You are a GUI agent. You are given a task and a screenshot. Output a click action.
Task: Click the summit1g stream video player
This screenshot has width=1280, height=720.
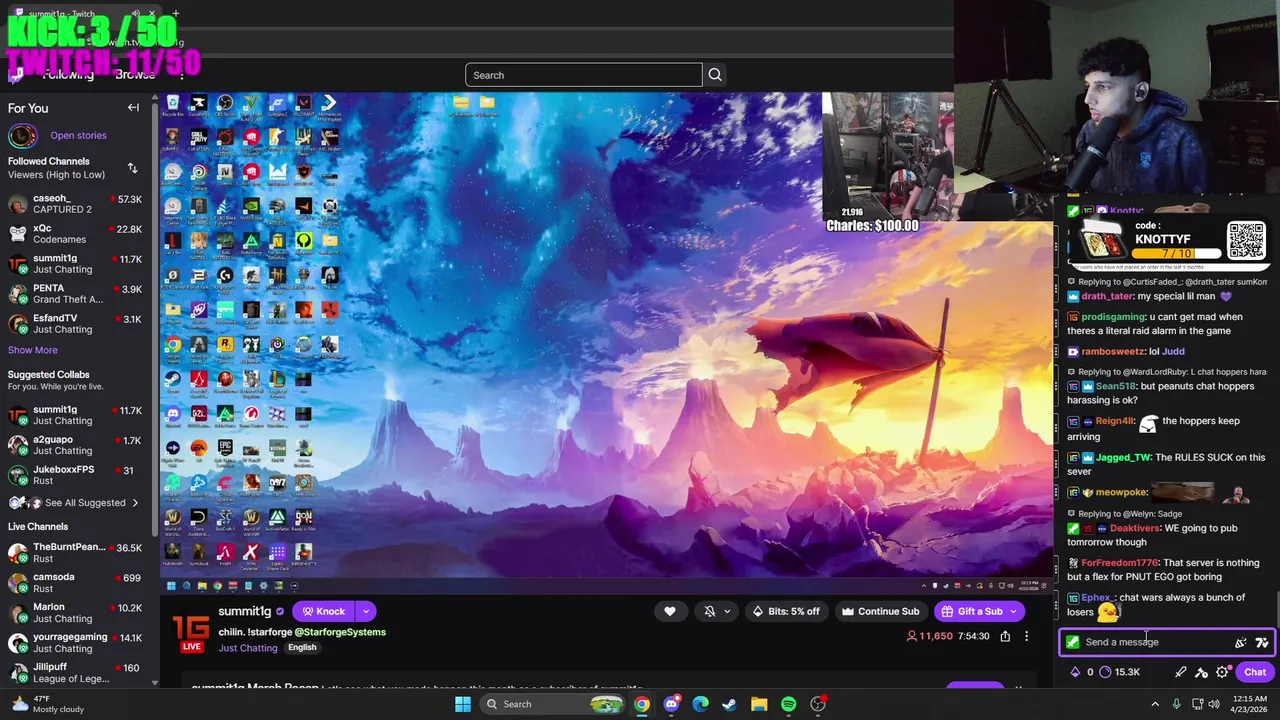pos(607,342)
